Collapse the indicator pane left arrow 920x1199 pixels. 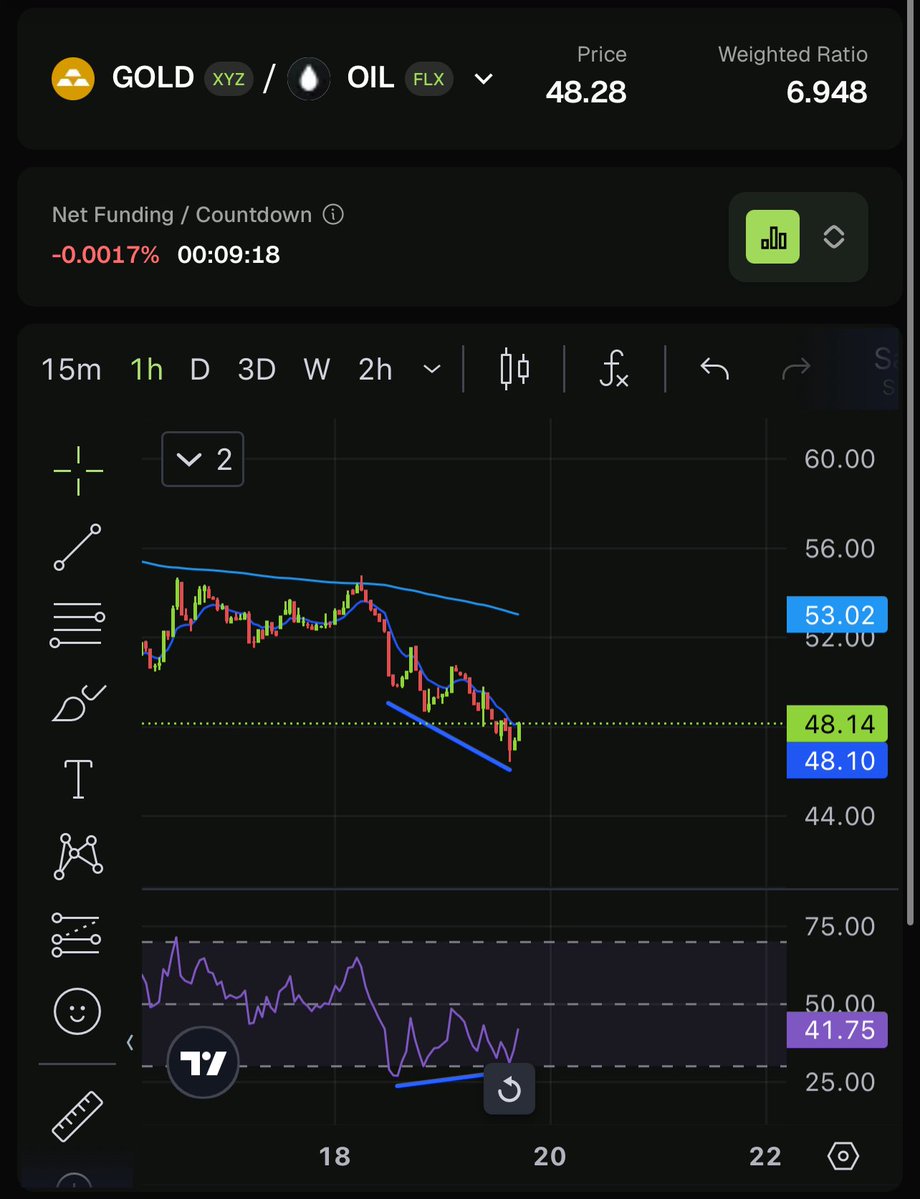click(x=130, y=1042)
